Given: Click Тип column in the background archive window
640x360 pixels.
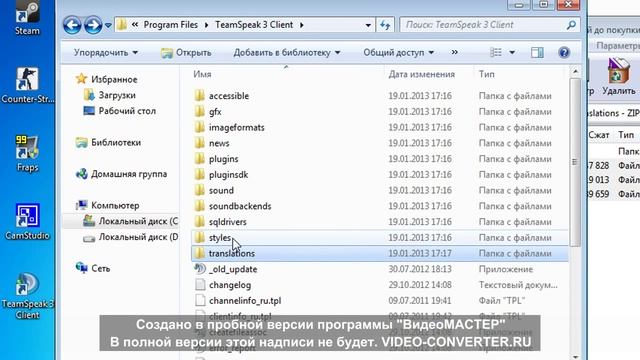Looking at the screenshot, I should [626, 135].
